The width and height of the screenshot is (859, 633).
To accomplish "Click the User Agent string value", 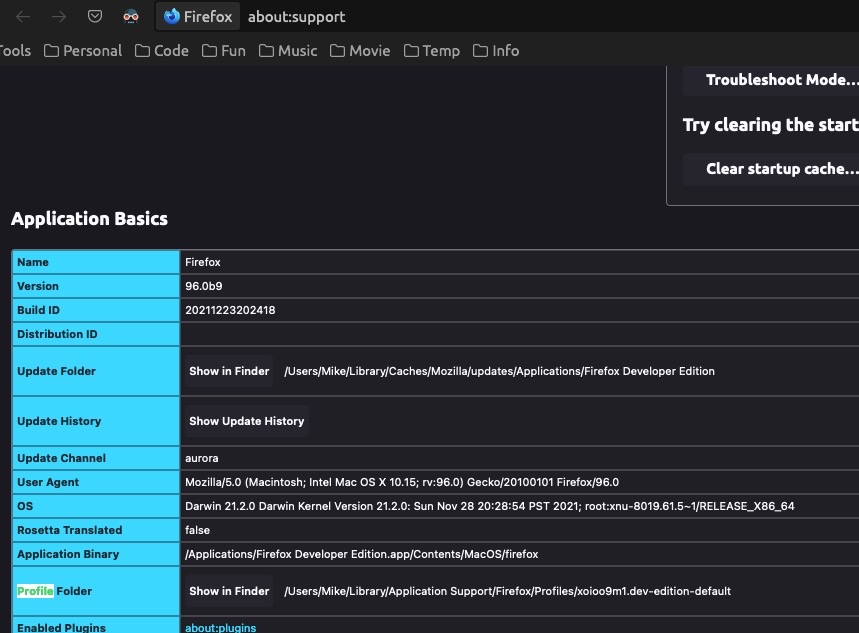I will [x=402, y=482].
